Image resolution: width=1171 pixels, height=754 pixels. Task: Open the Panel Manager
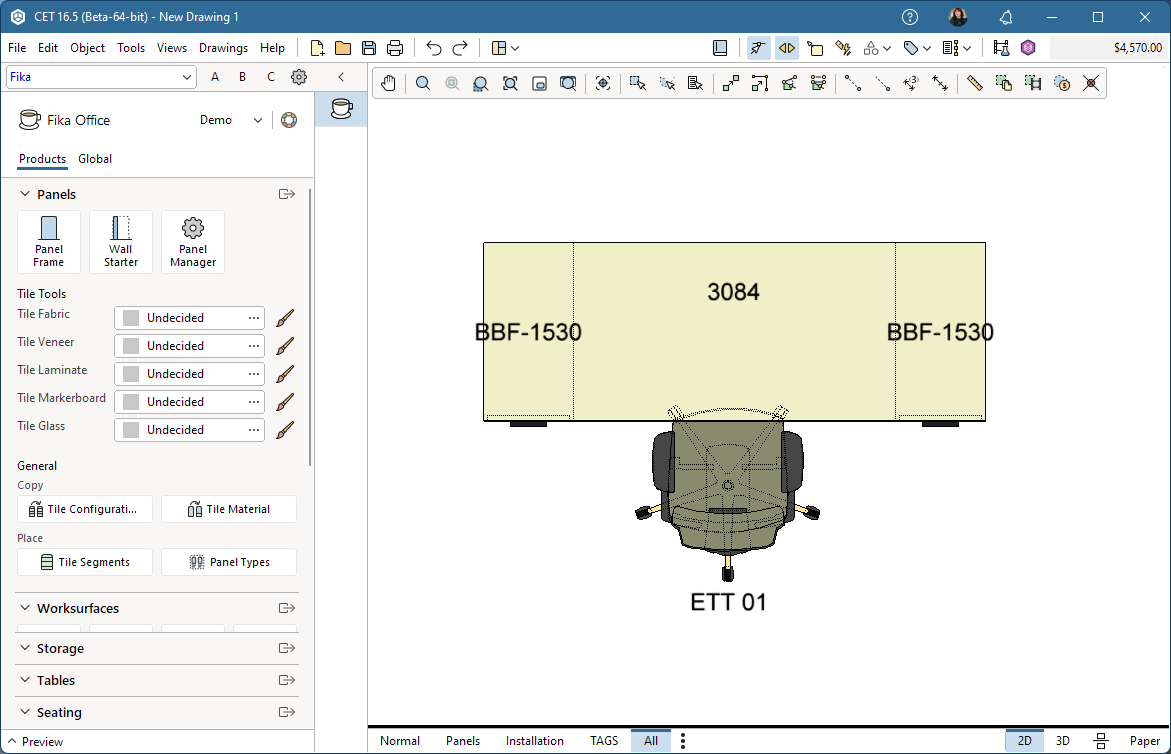193,241
